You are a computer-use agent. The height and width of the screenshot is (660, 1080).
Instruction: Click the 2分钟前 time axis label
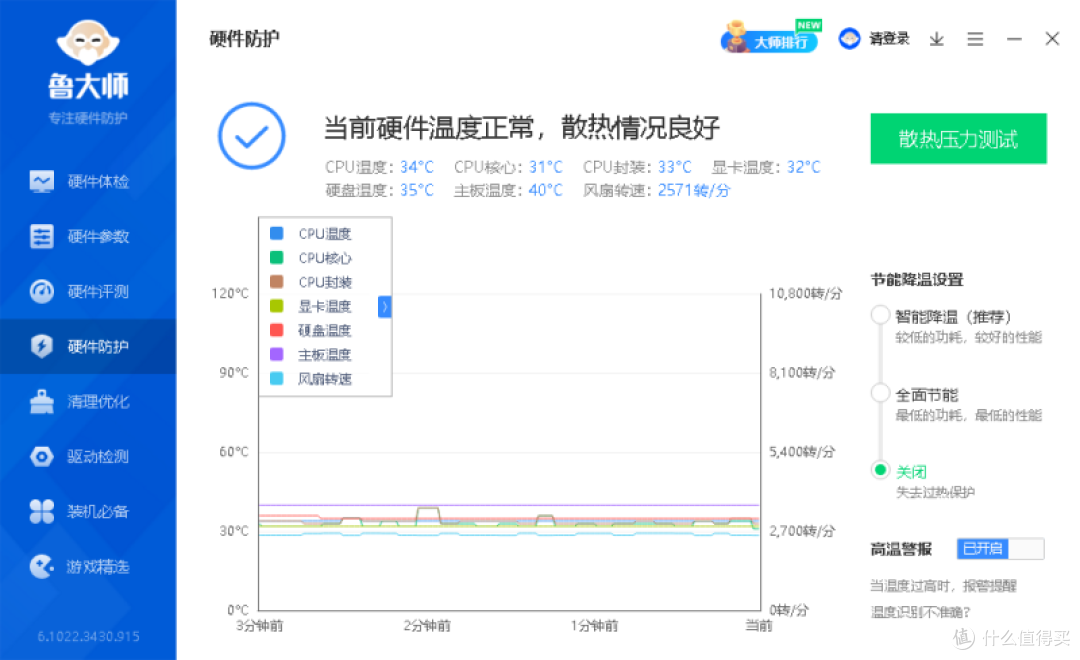coord(427,626)
